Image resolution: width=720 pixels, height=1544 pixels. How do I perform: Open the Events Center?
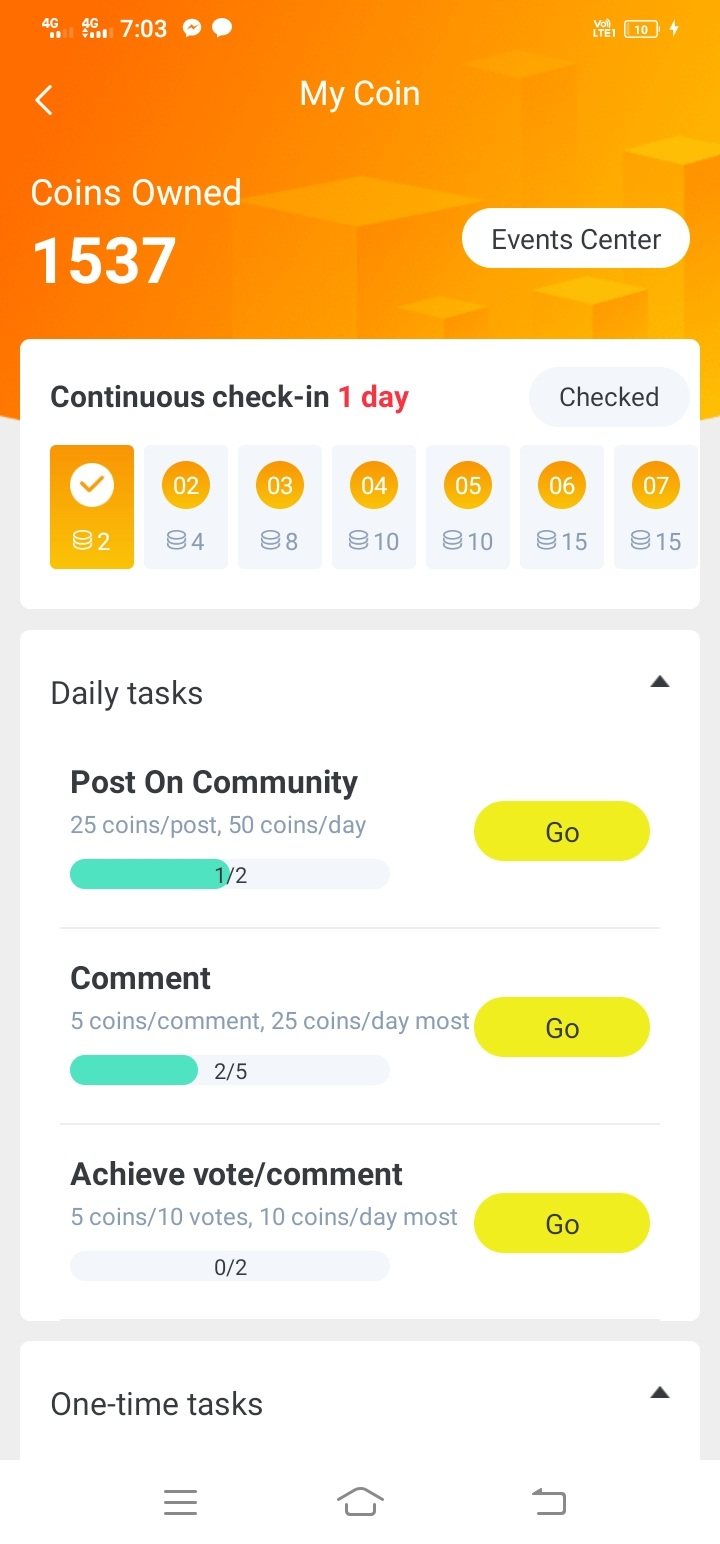576,239
